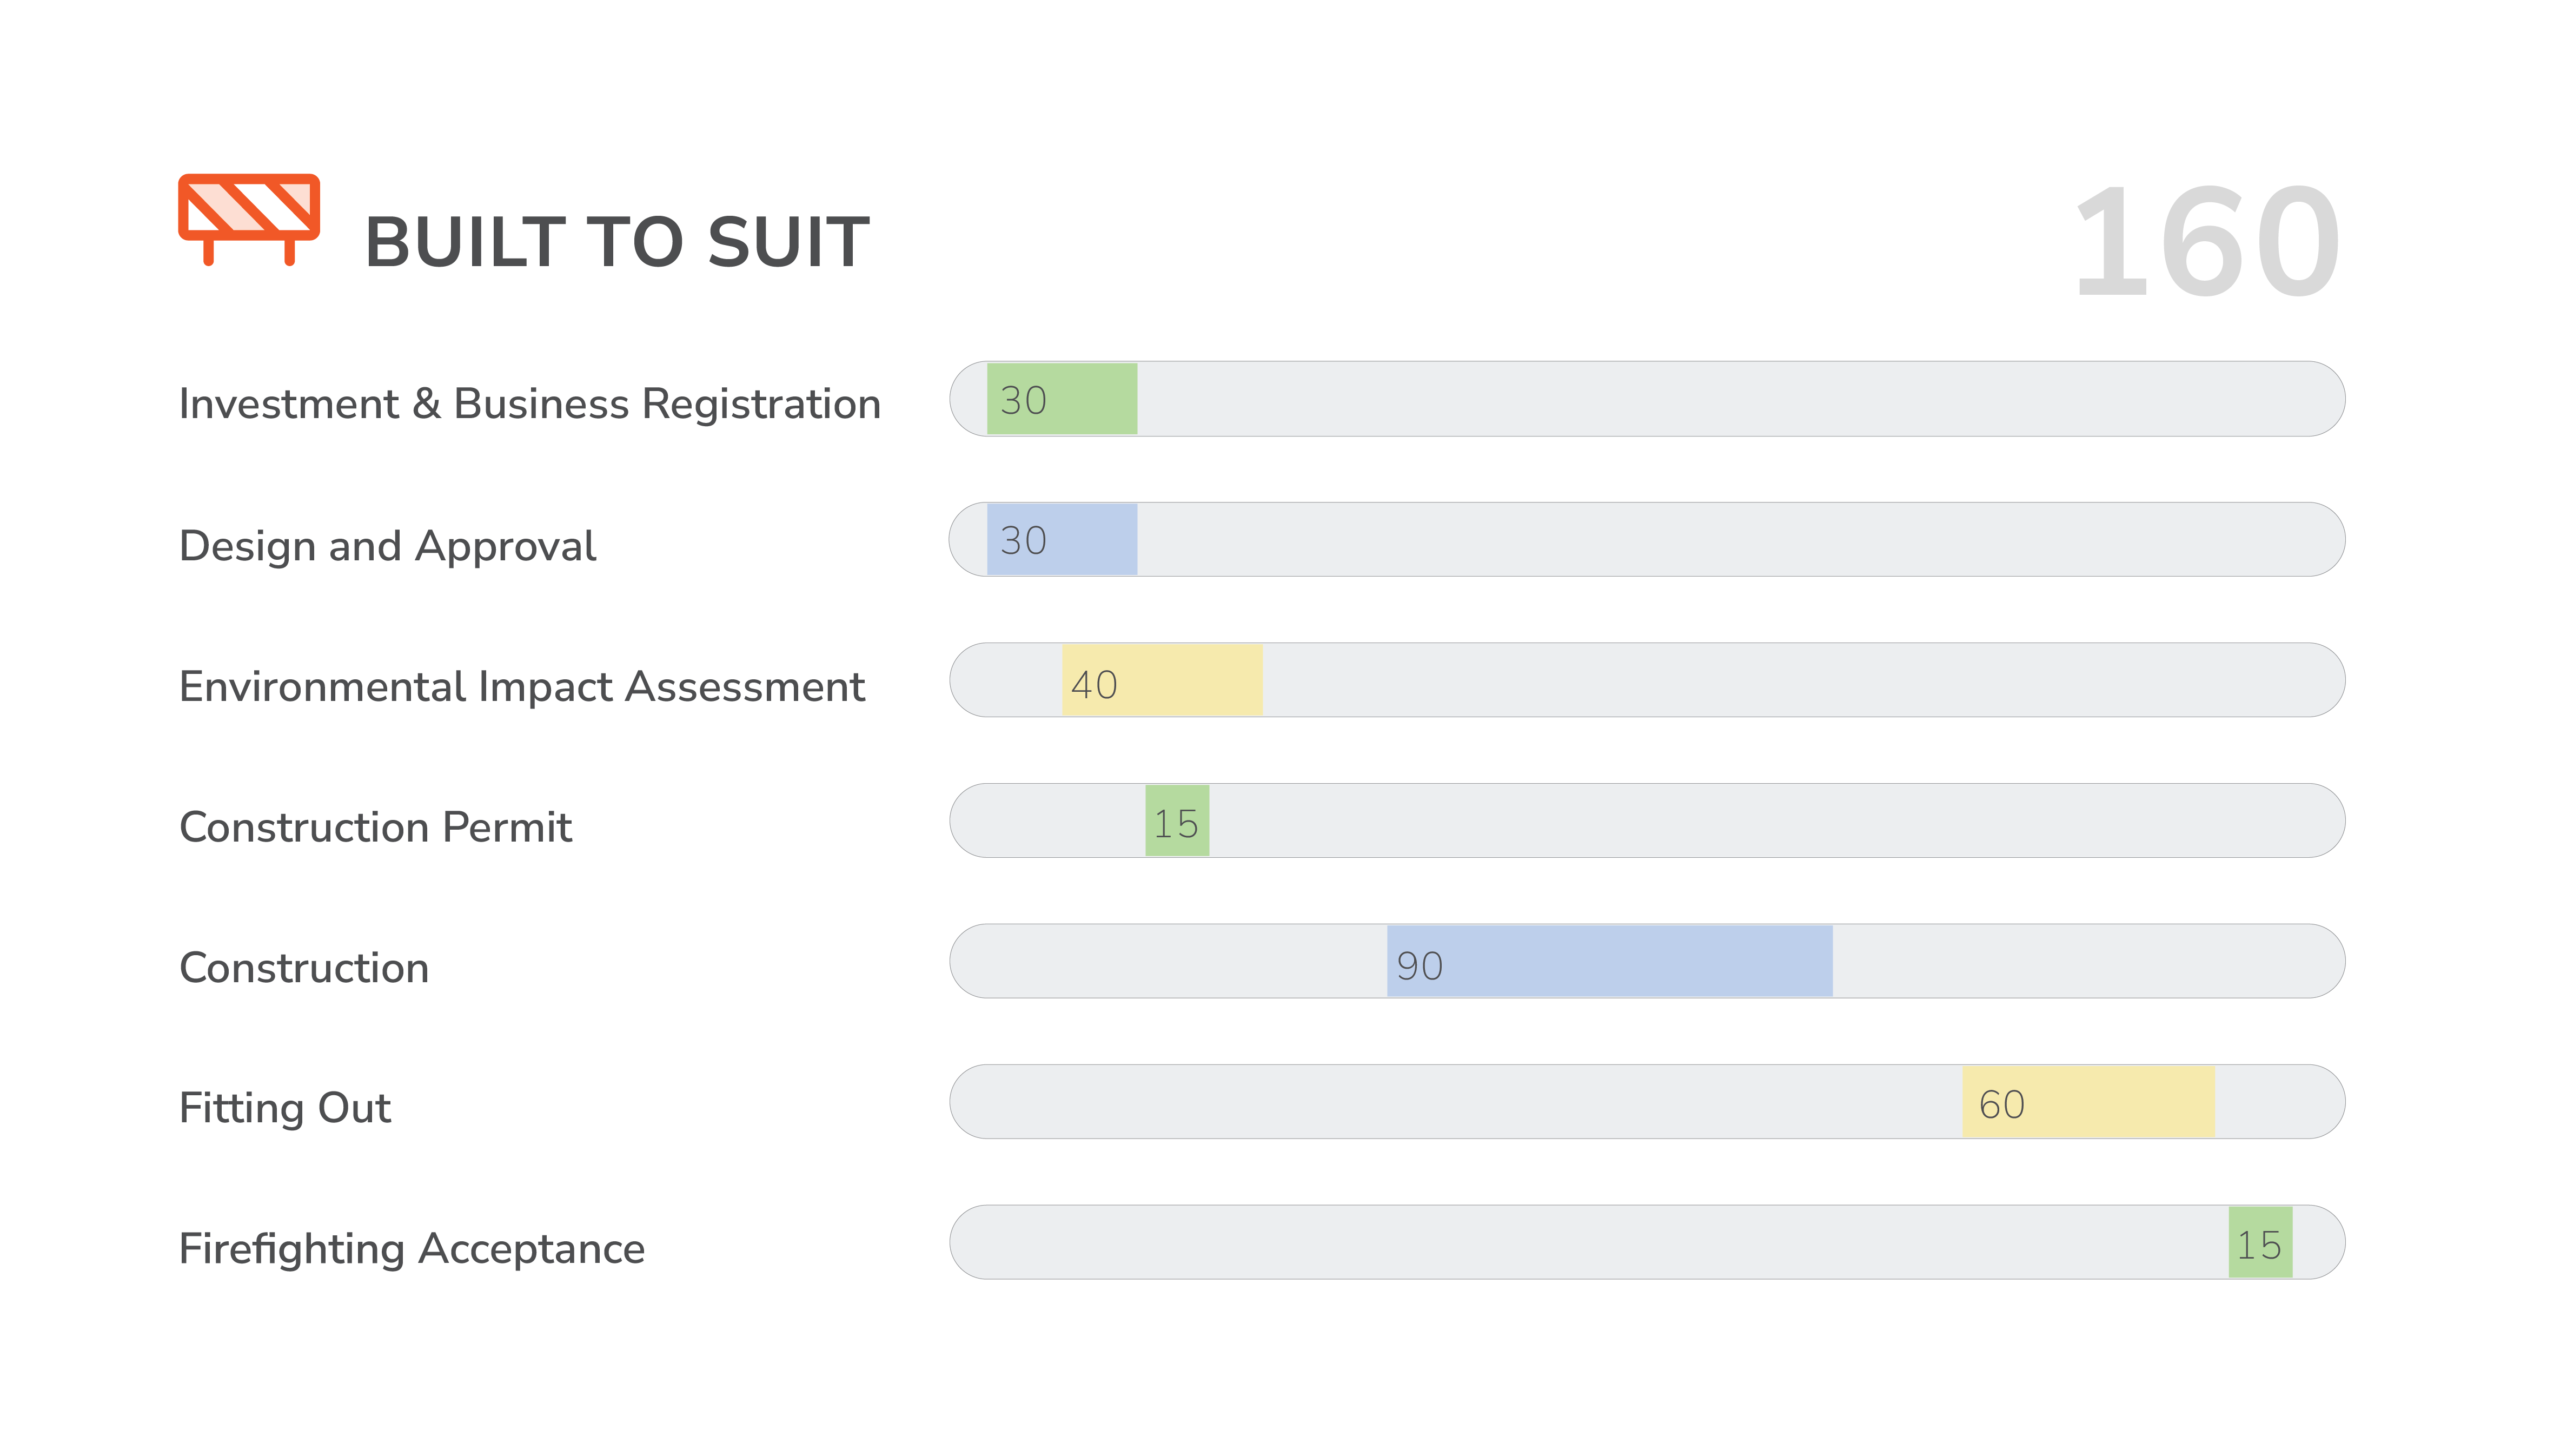The image size is (2560, 1456).
Task: Click the number 90 in the Construction bar
Action: [1419, 966]
